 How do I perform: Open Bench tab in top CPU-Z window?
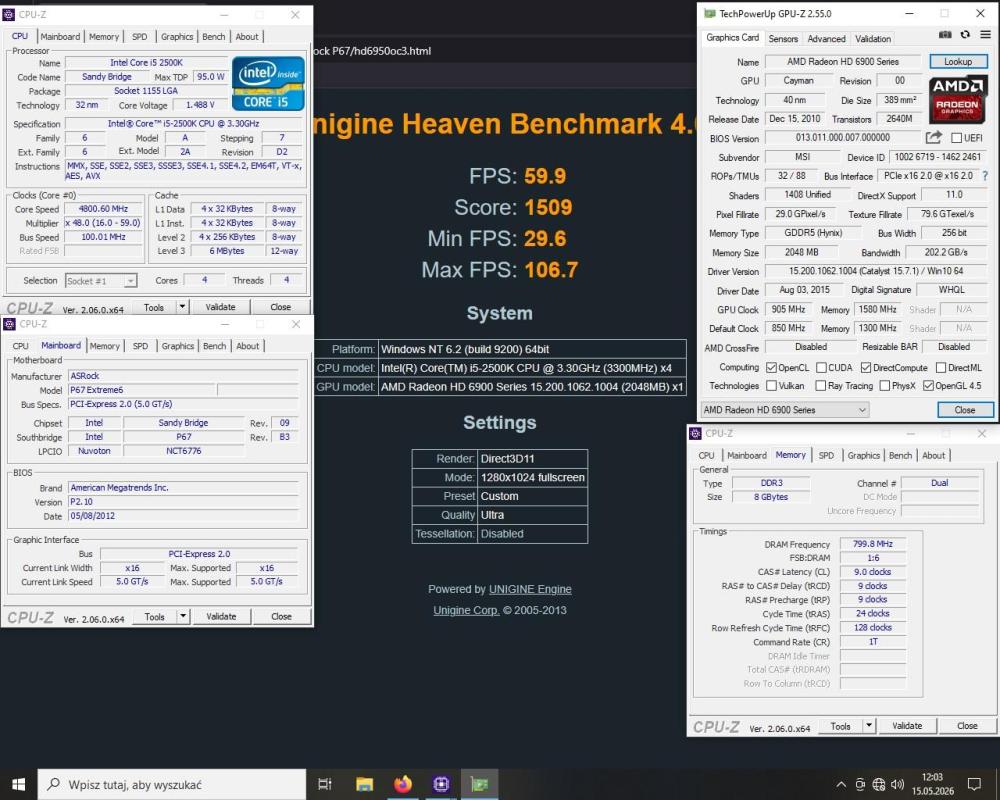(x=214, y=36)
